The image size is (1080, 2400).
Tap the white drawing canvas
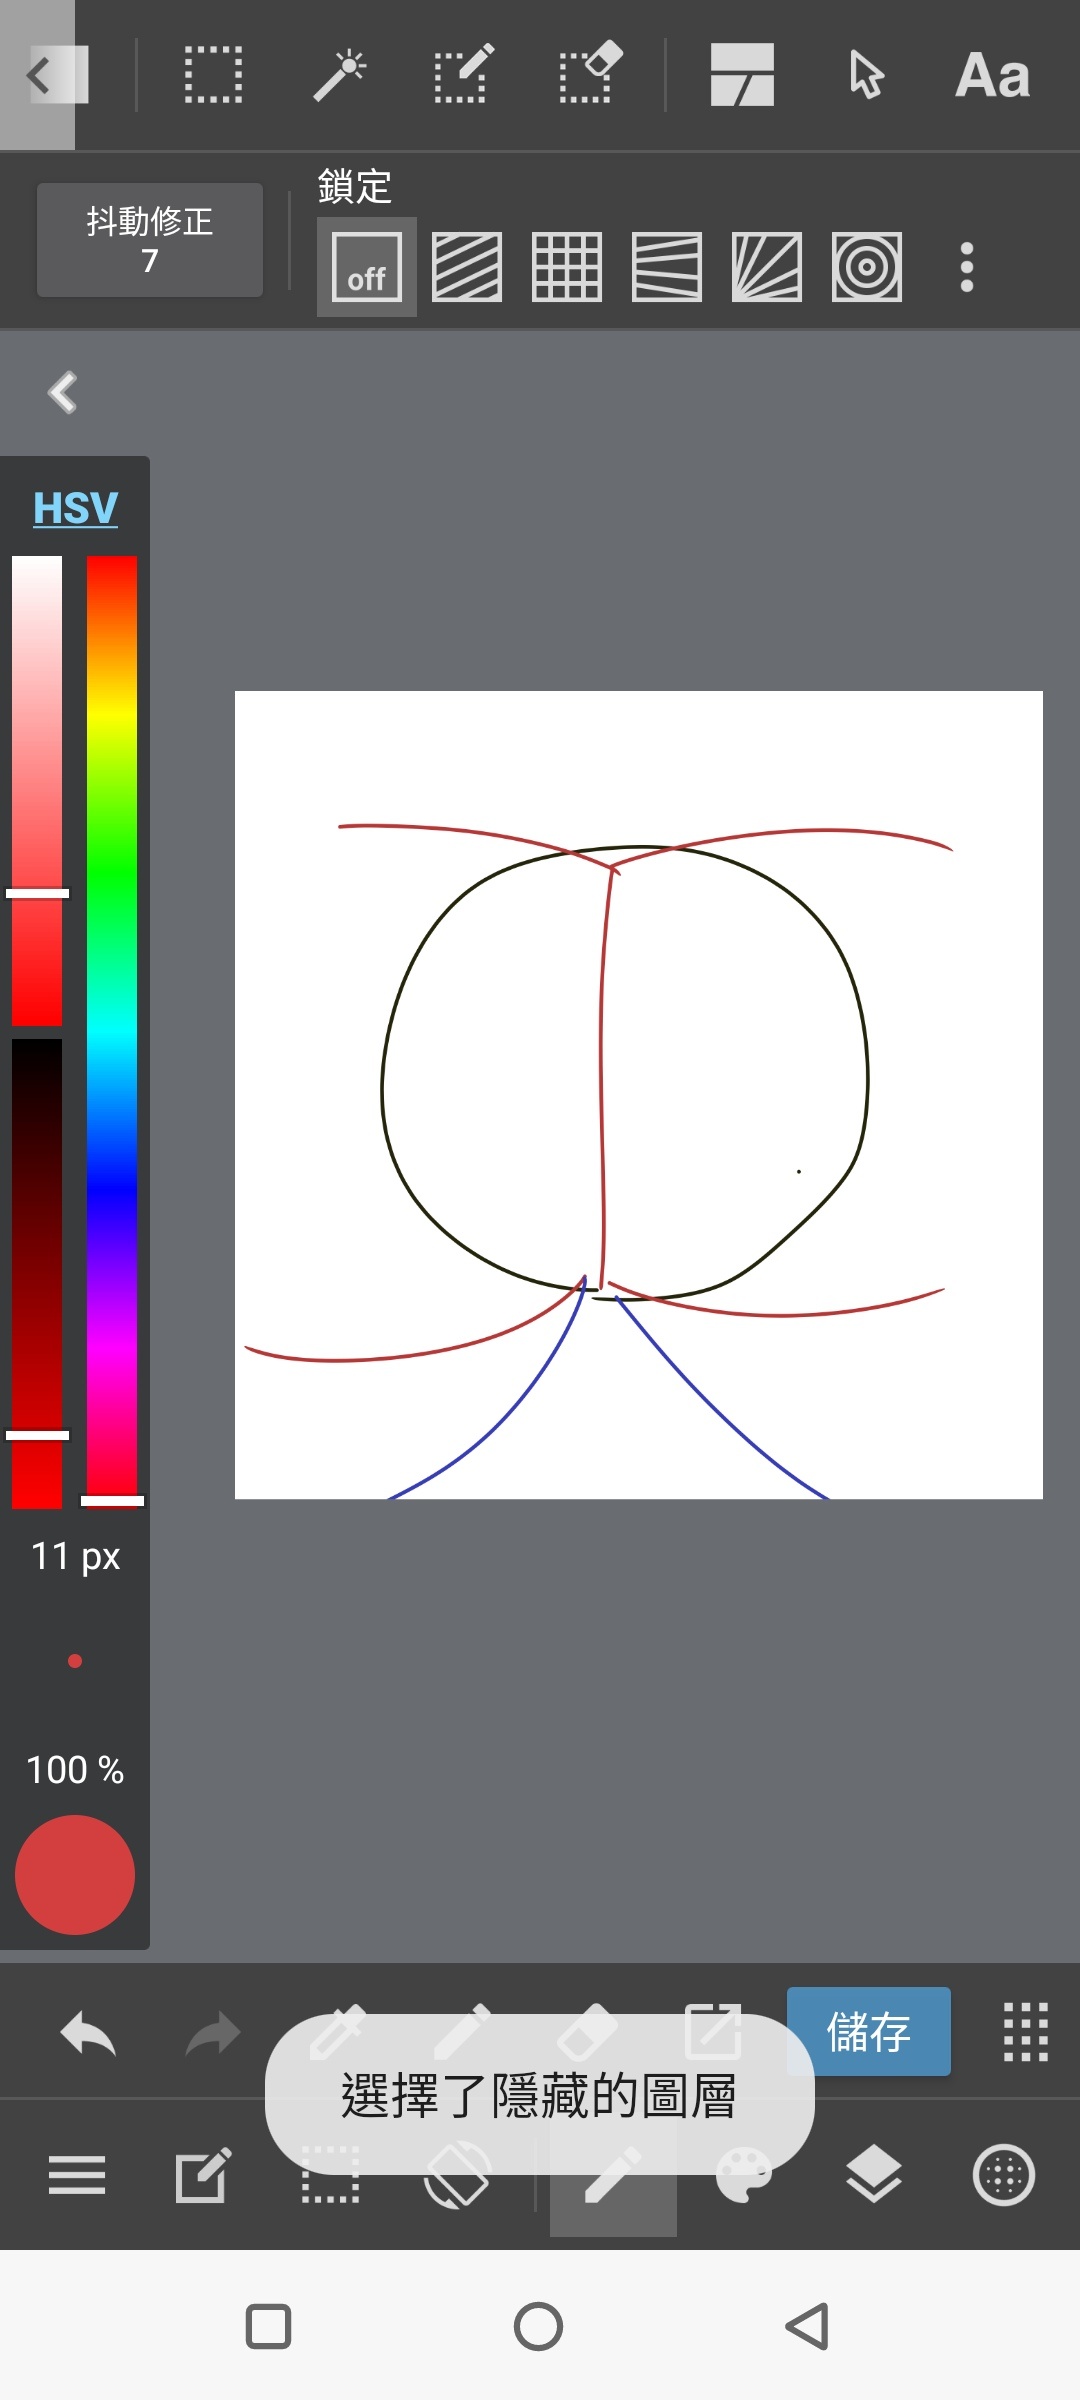pos(639,1095)
